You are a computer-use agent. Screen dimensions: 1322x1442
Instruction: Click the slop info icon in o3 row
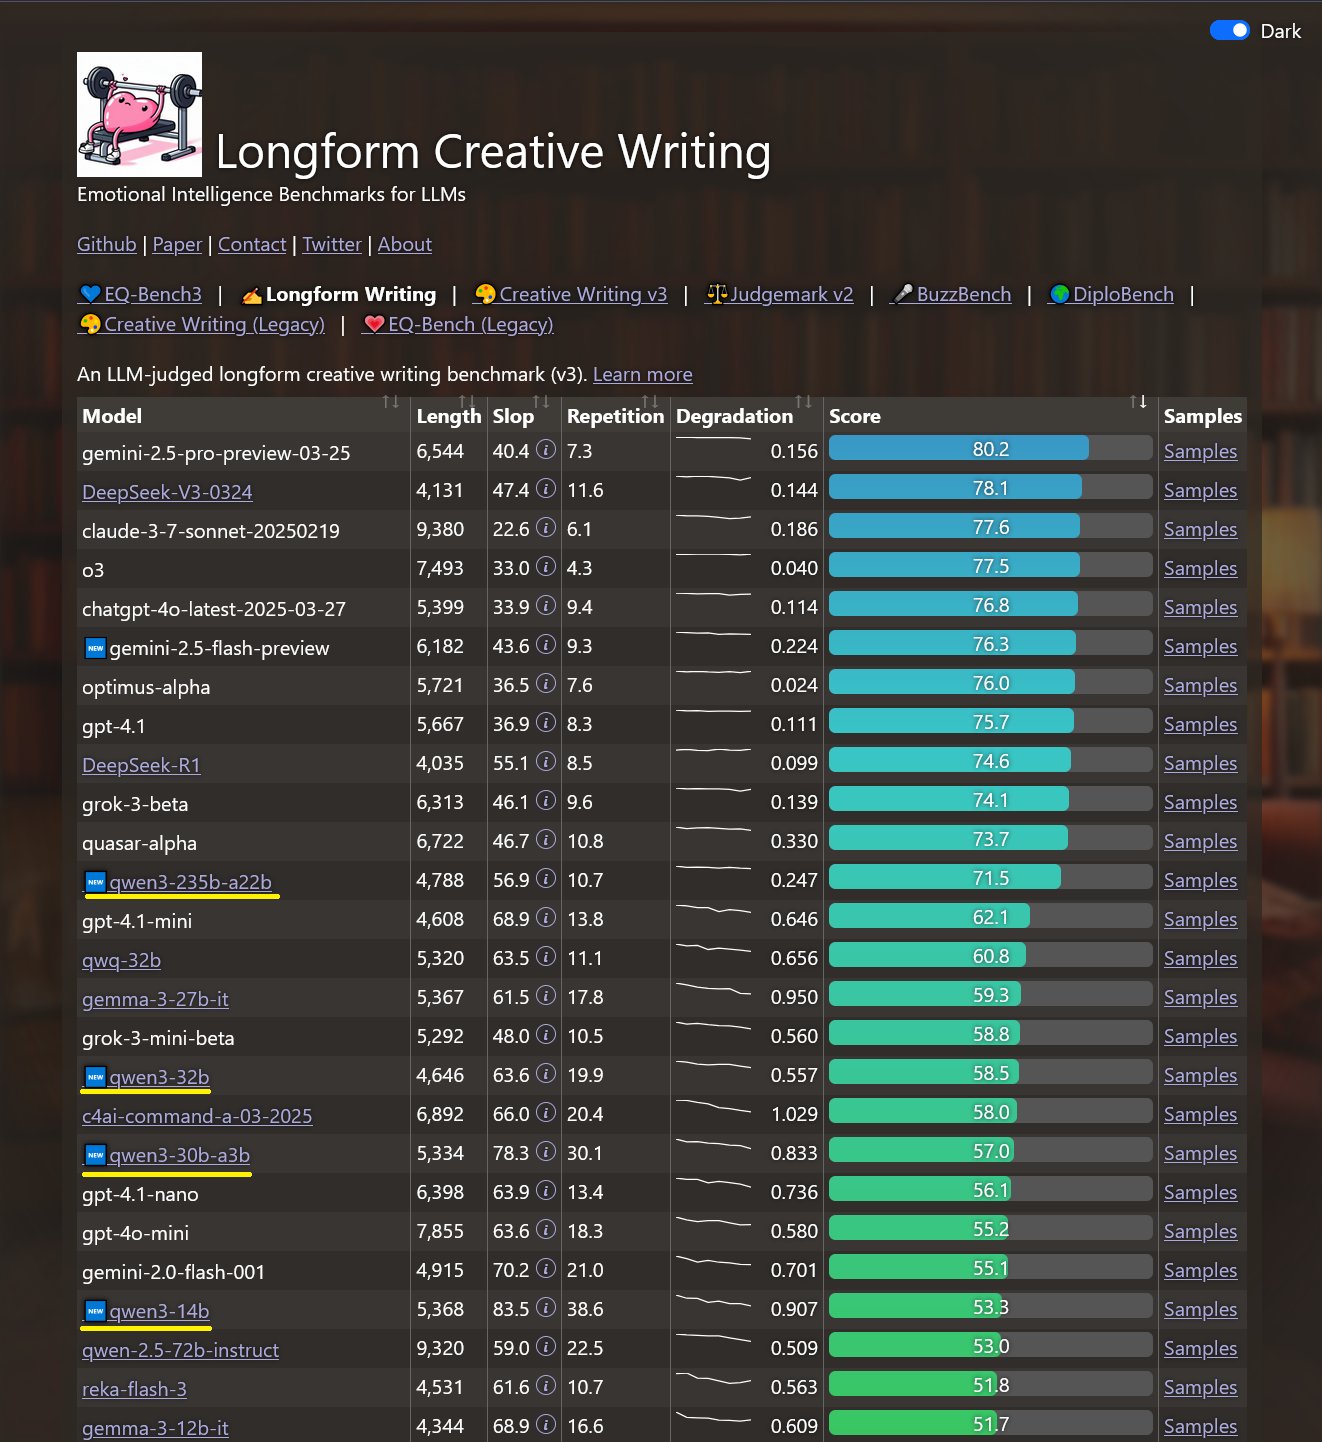(545, 567)
